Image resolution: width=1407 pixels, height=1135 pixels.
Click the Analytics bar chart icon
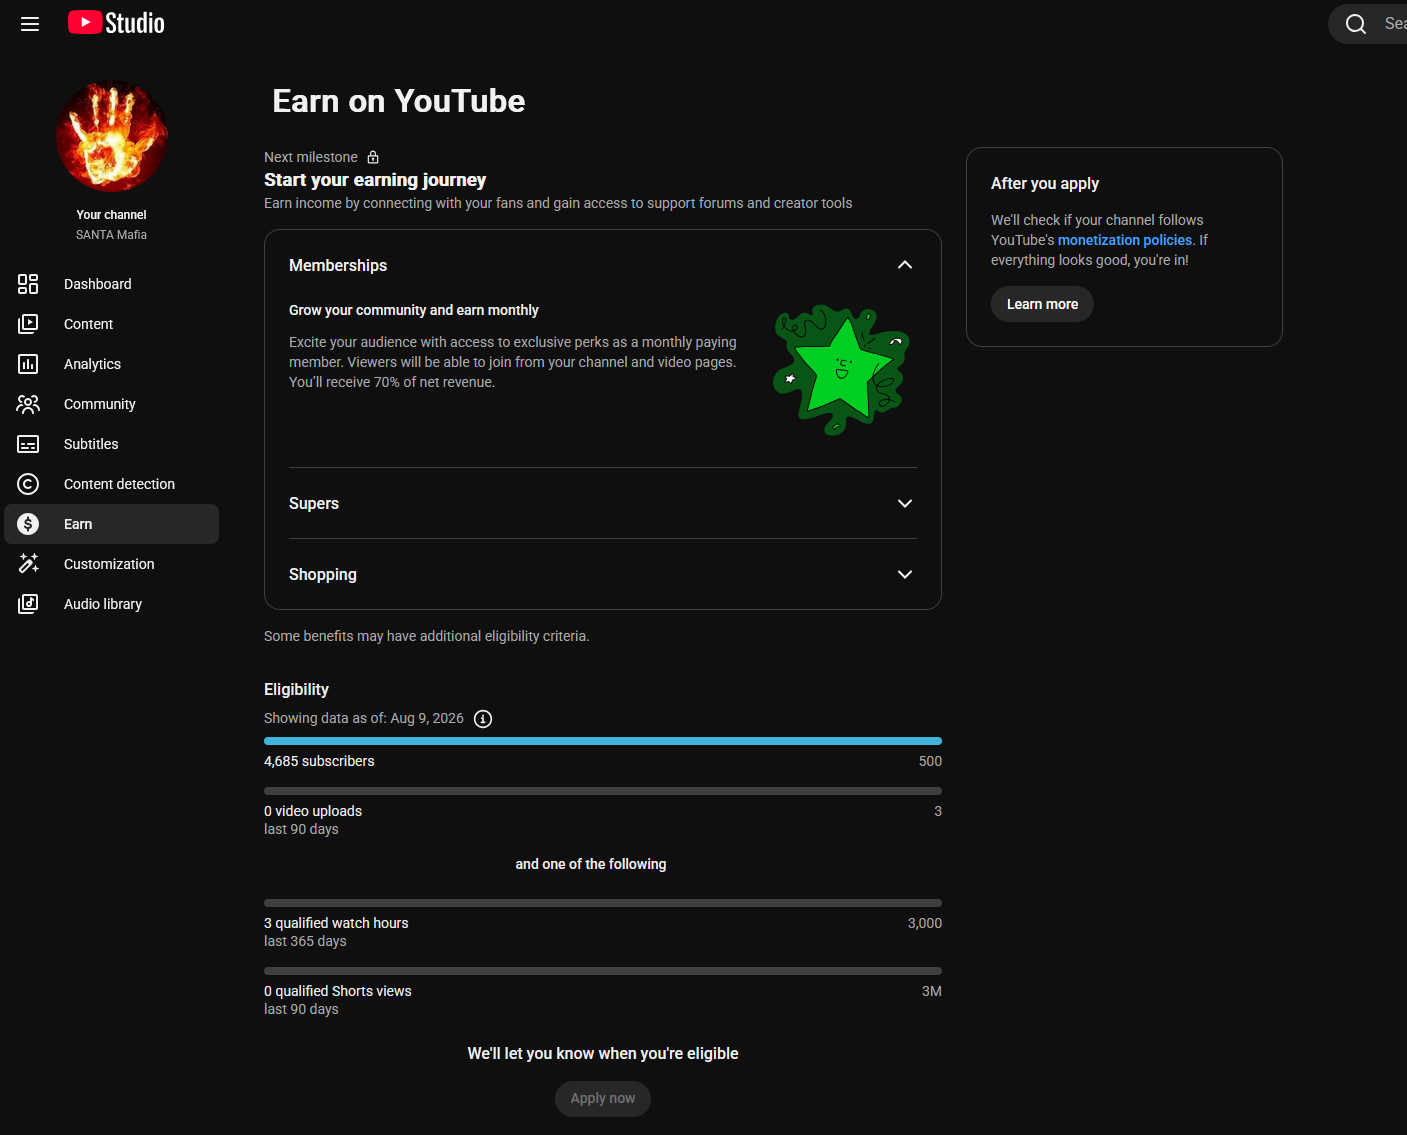point(28,364)
